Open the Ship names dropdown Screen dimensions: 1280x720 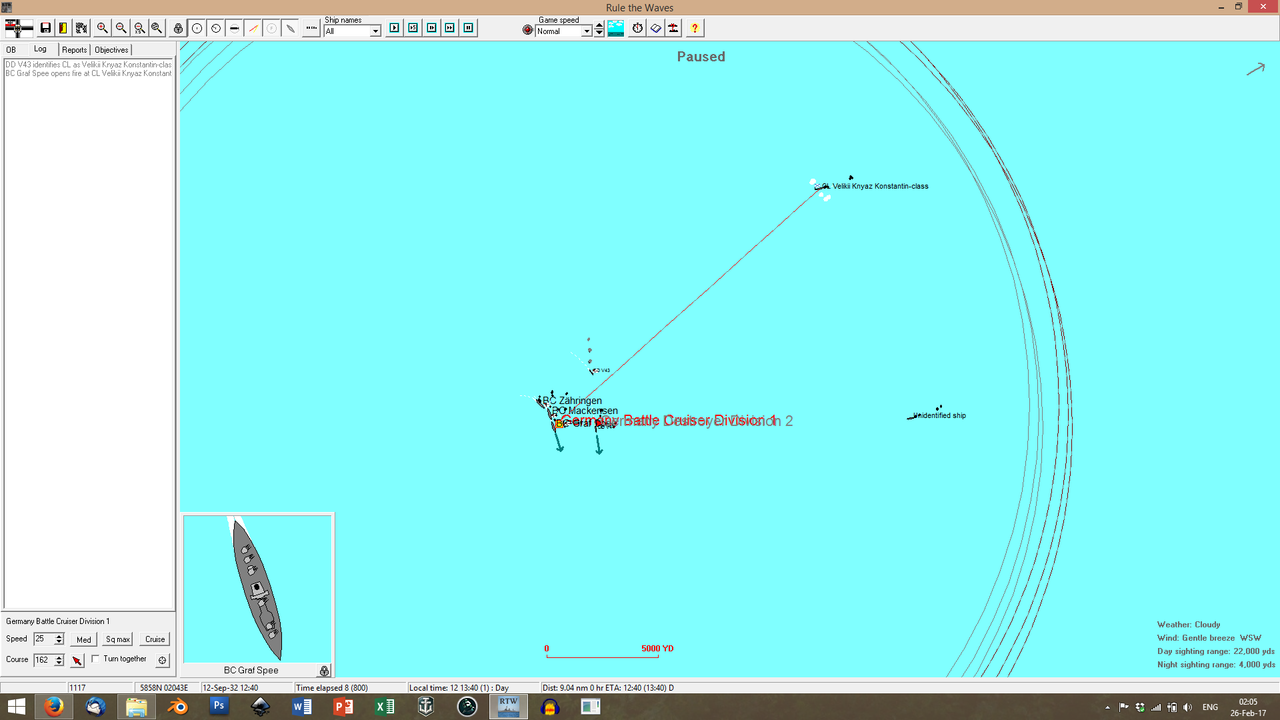pos(376,31)
